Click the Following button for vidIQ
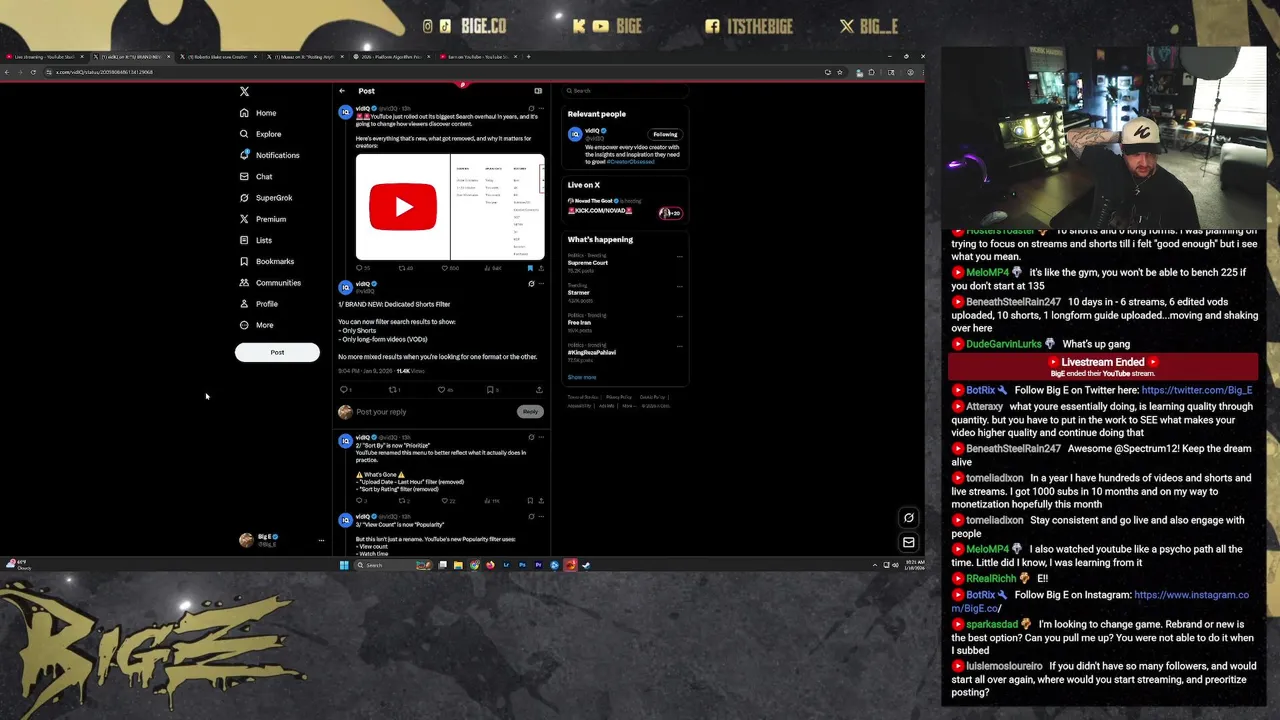This screenshot has height=720, width=1280. coord(665,134)
